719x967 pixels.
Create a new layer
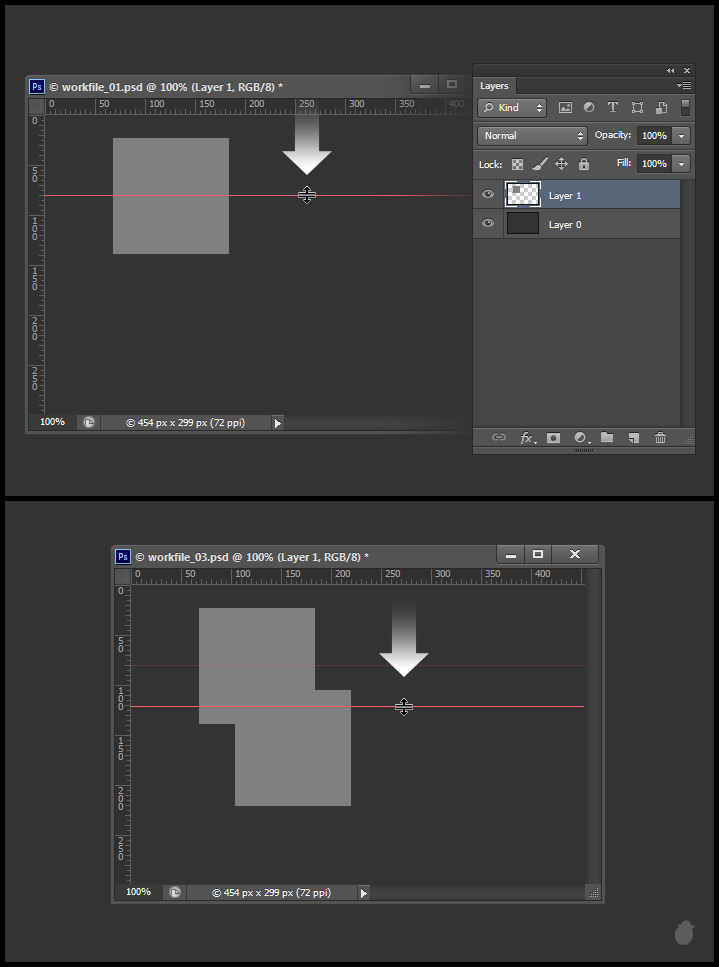click(x=633, y=438)
